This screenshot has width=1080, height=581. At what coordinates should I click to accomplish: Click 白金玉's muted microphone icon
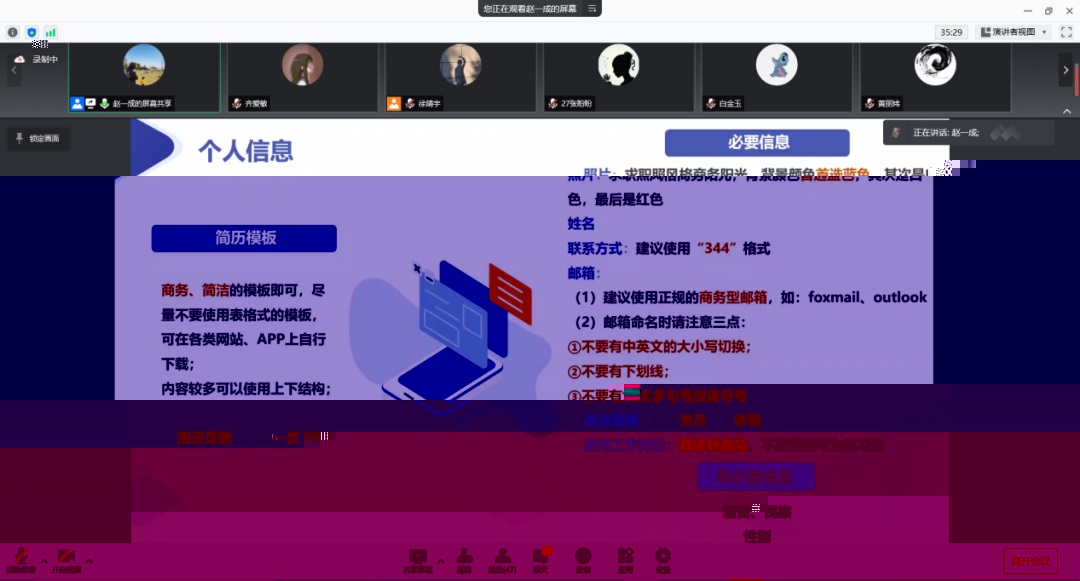pos(711,103)
